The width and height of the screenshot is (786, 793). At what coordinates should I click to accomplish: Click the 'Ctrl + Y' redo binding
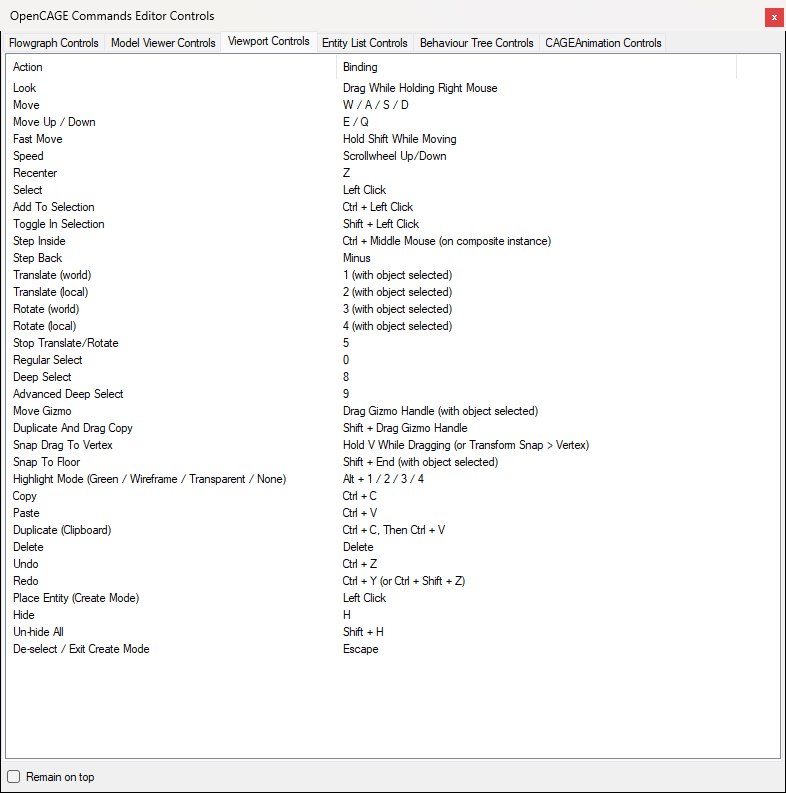(404, 581)
